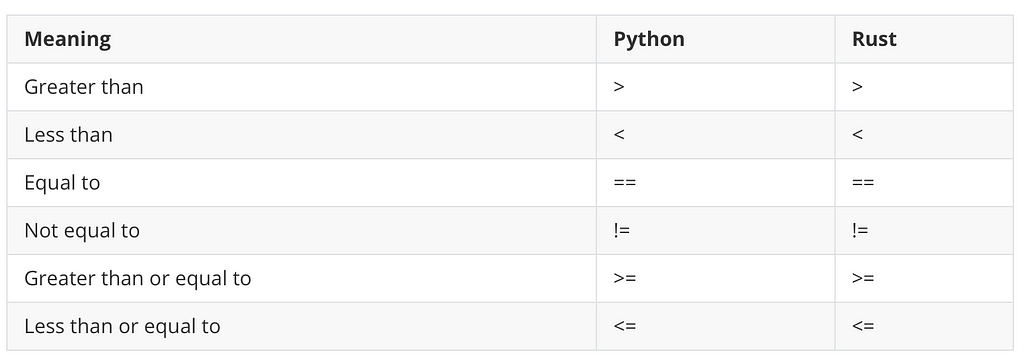Click the Rust != operator cell
The image size is (1024, 364).
[x=924, y=231]
